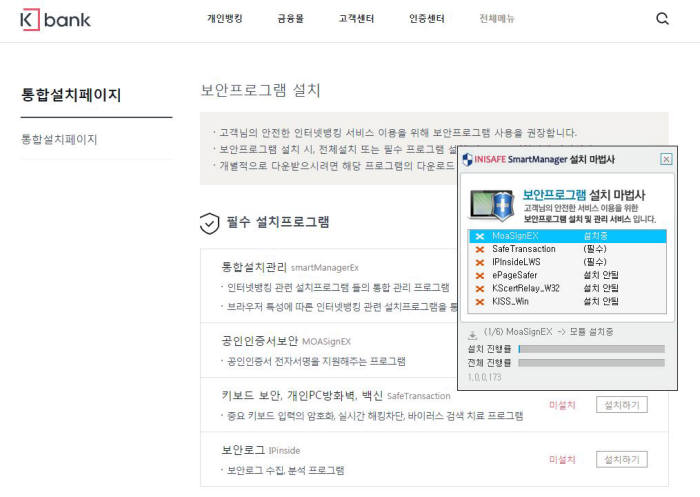Select the ePageSafer row in installer list
Viewport: 700px width, 497px height.
point(567,275)
